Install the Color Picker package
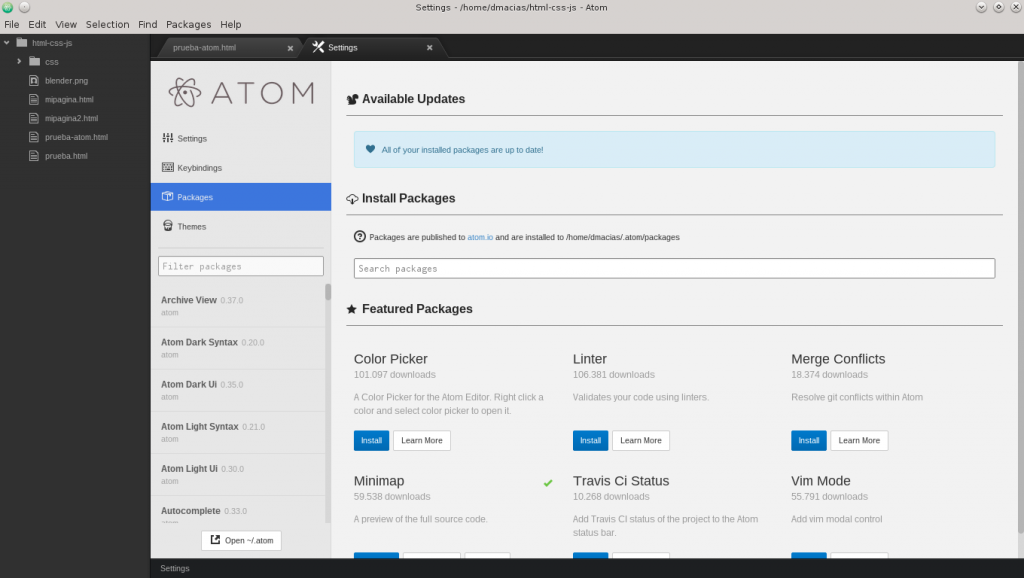 coord(371,440)
